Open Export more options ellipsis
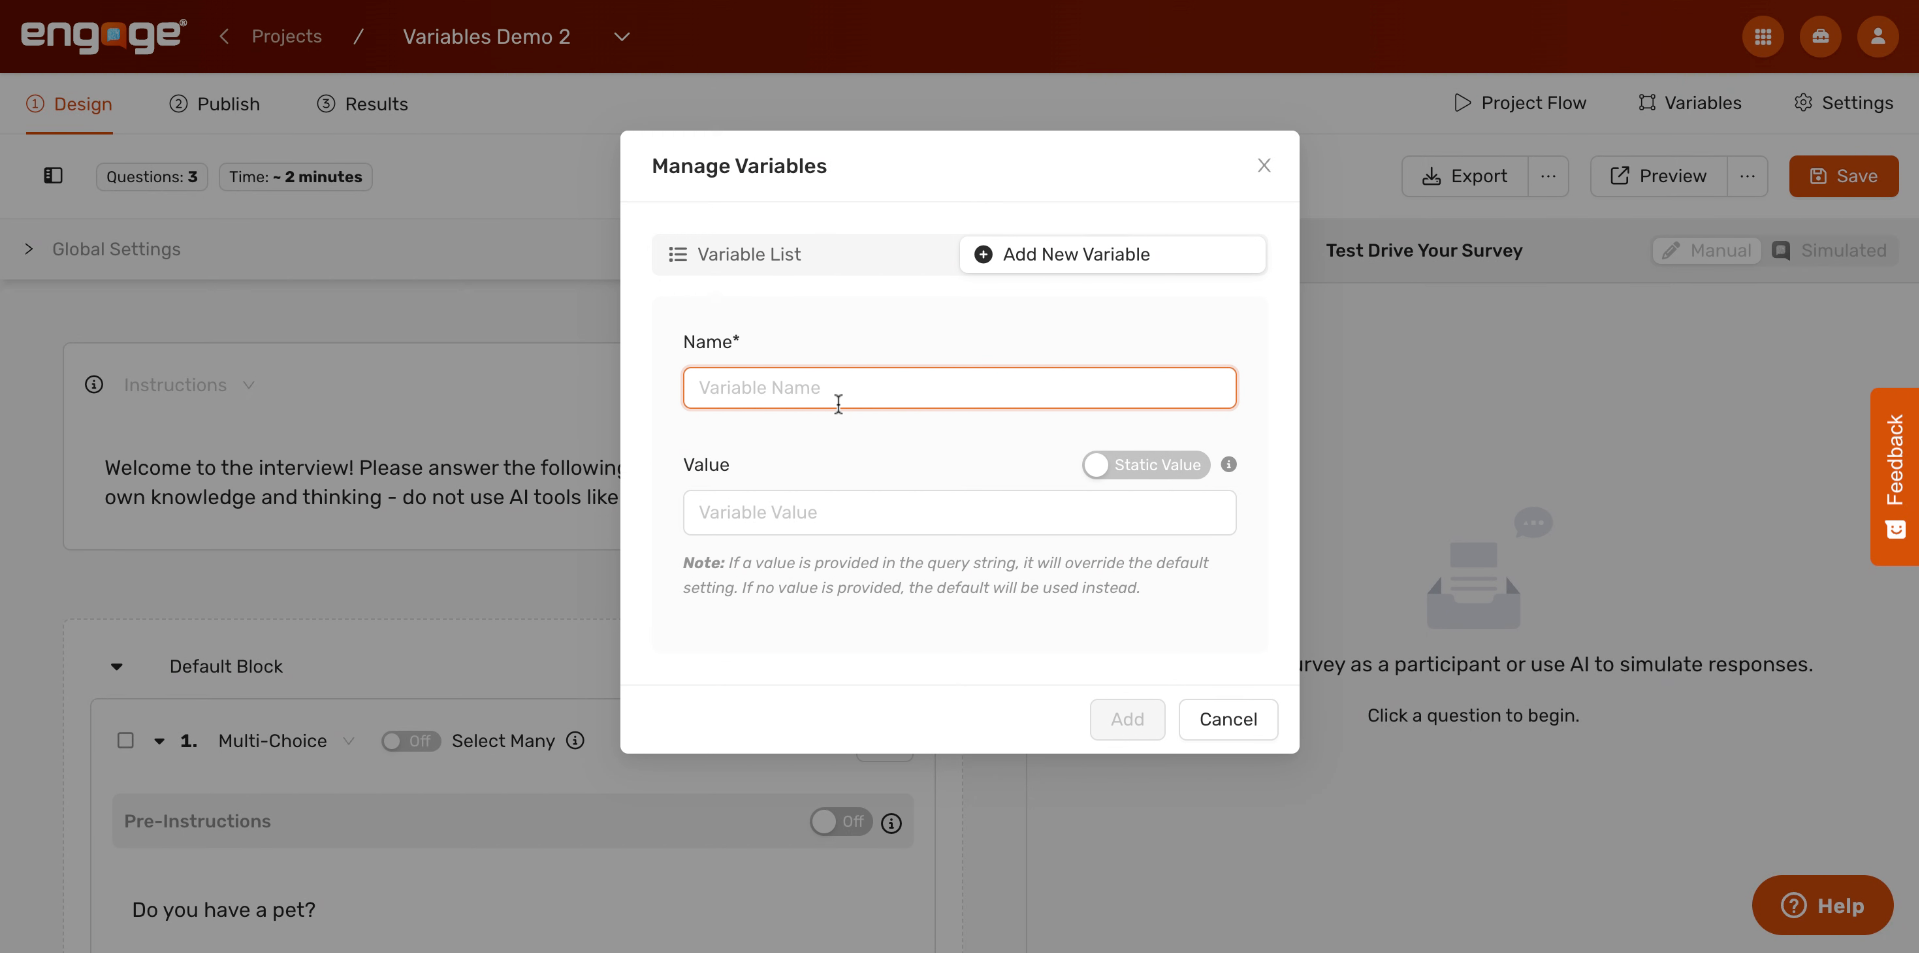1919x953 pixels. pyautogui.click(x=1548, y=176)
